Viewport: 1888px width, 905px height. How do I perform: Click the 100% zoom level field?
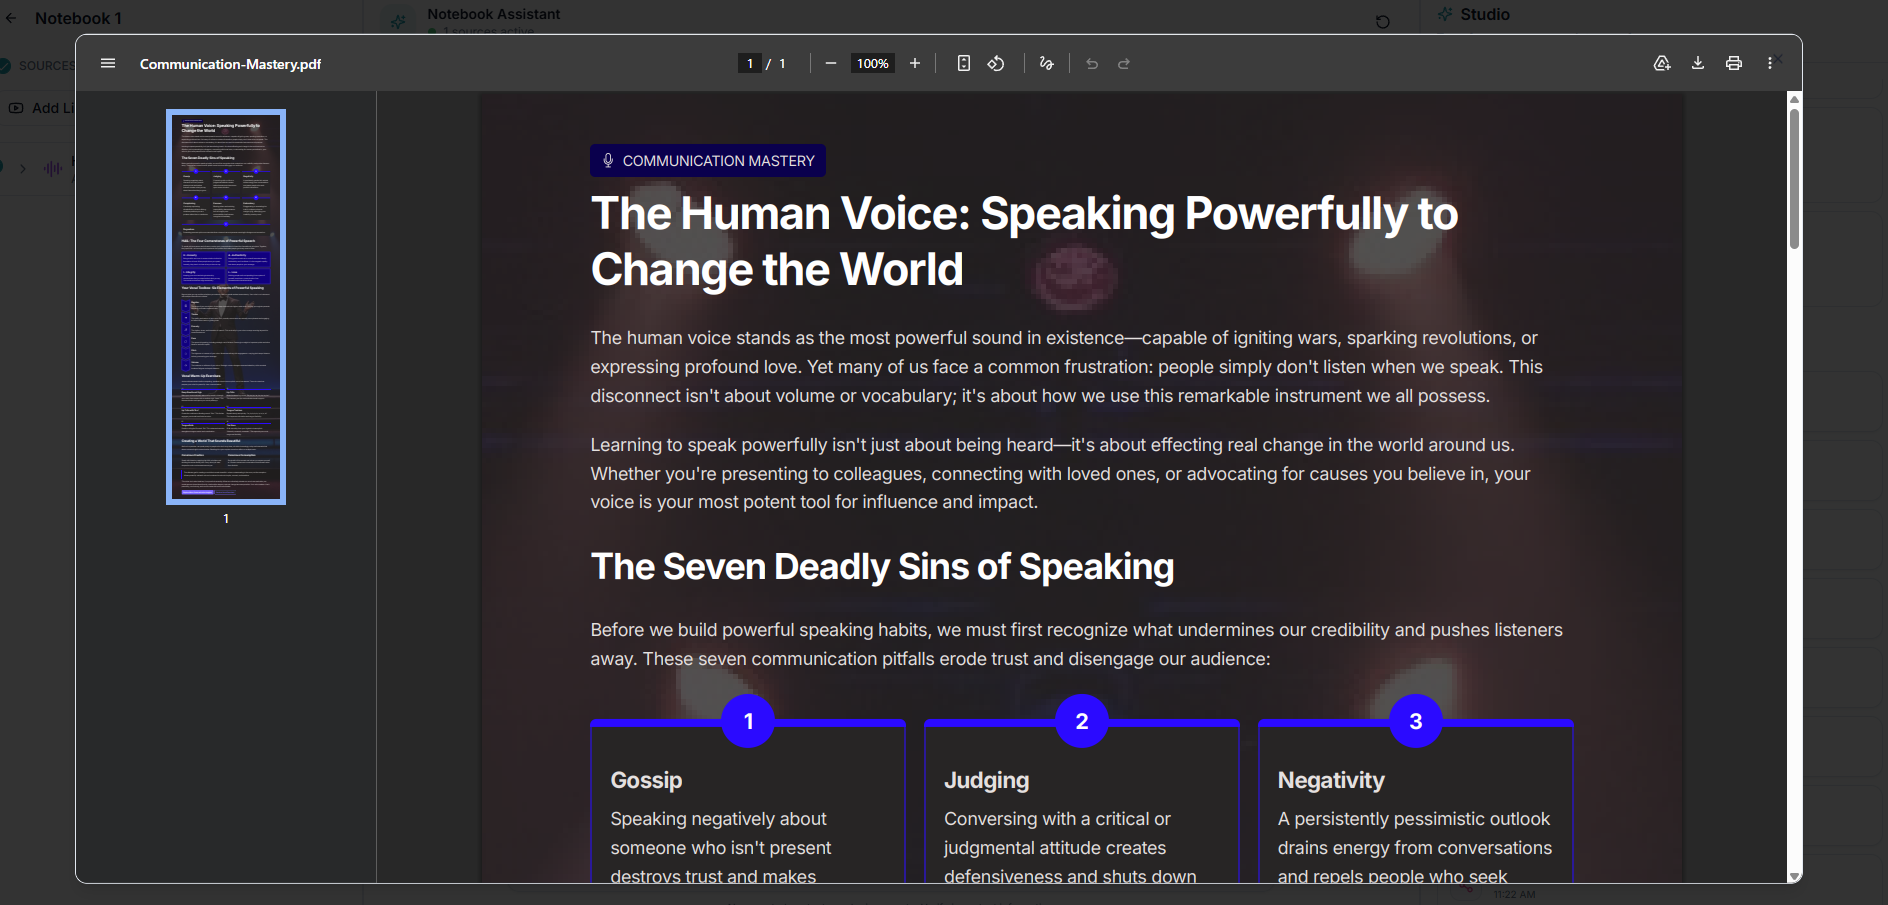coord(872,63)
